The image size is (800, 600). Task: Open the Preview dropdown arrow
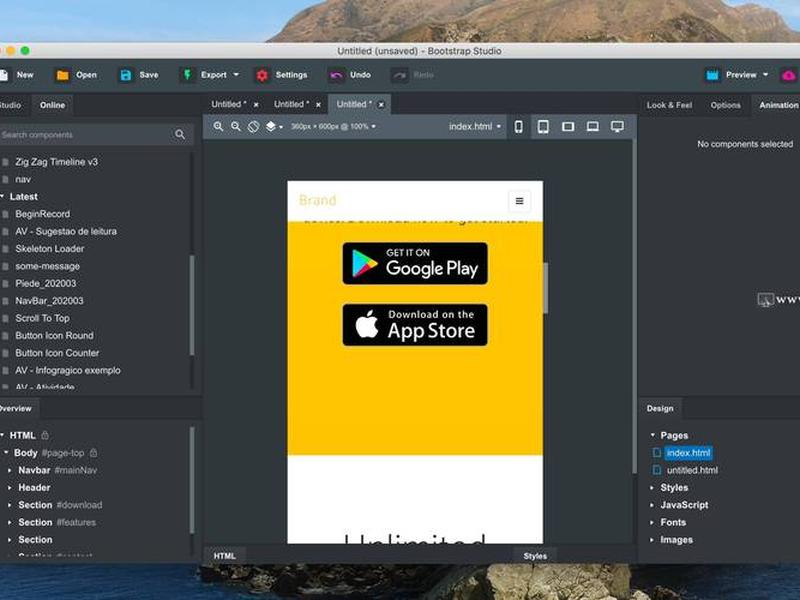tap(765, 75)
